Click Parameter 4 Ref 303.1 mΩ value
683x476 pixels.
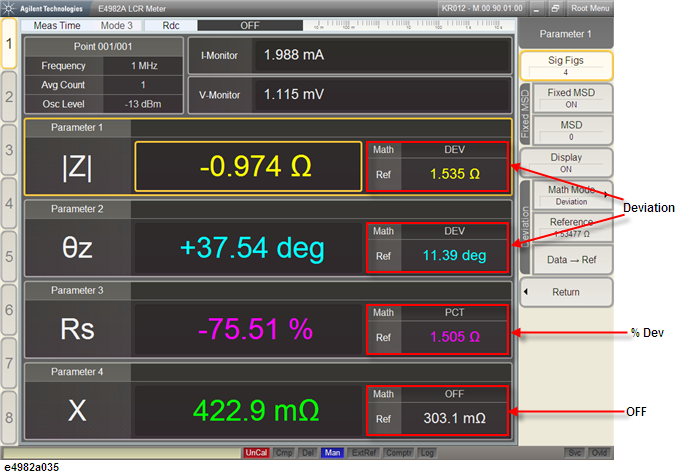tap(454, 419)
